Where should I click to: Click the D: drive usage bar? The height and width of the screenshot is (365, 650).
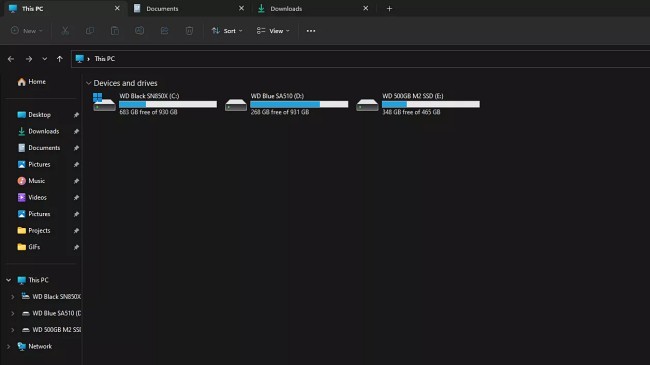(299, 104)
